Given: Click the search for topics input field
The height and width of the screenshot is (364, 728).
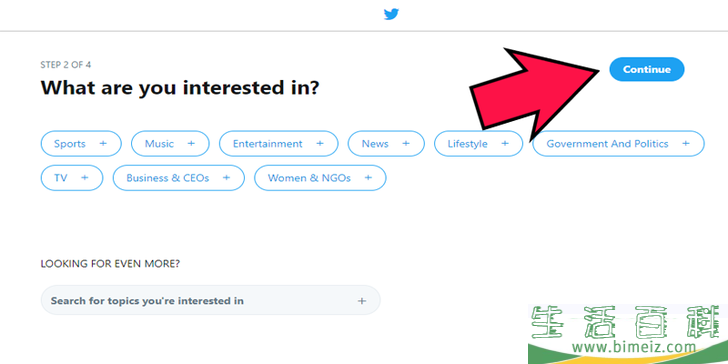Looking at the screenshot, I should 210,300.
